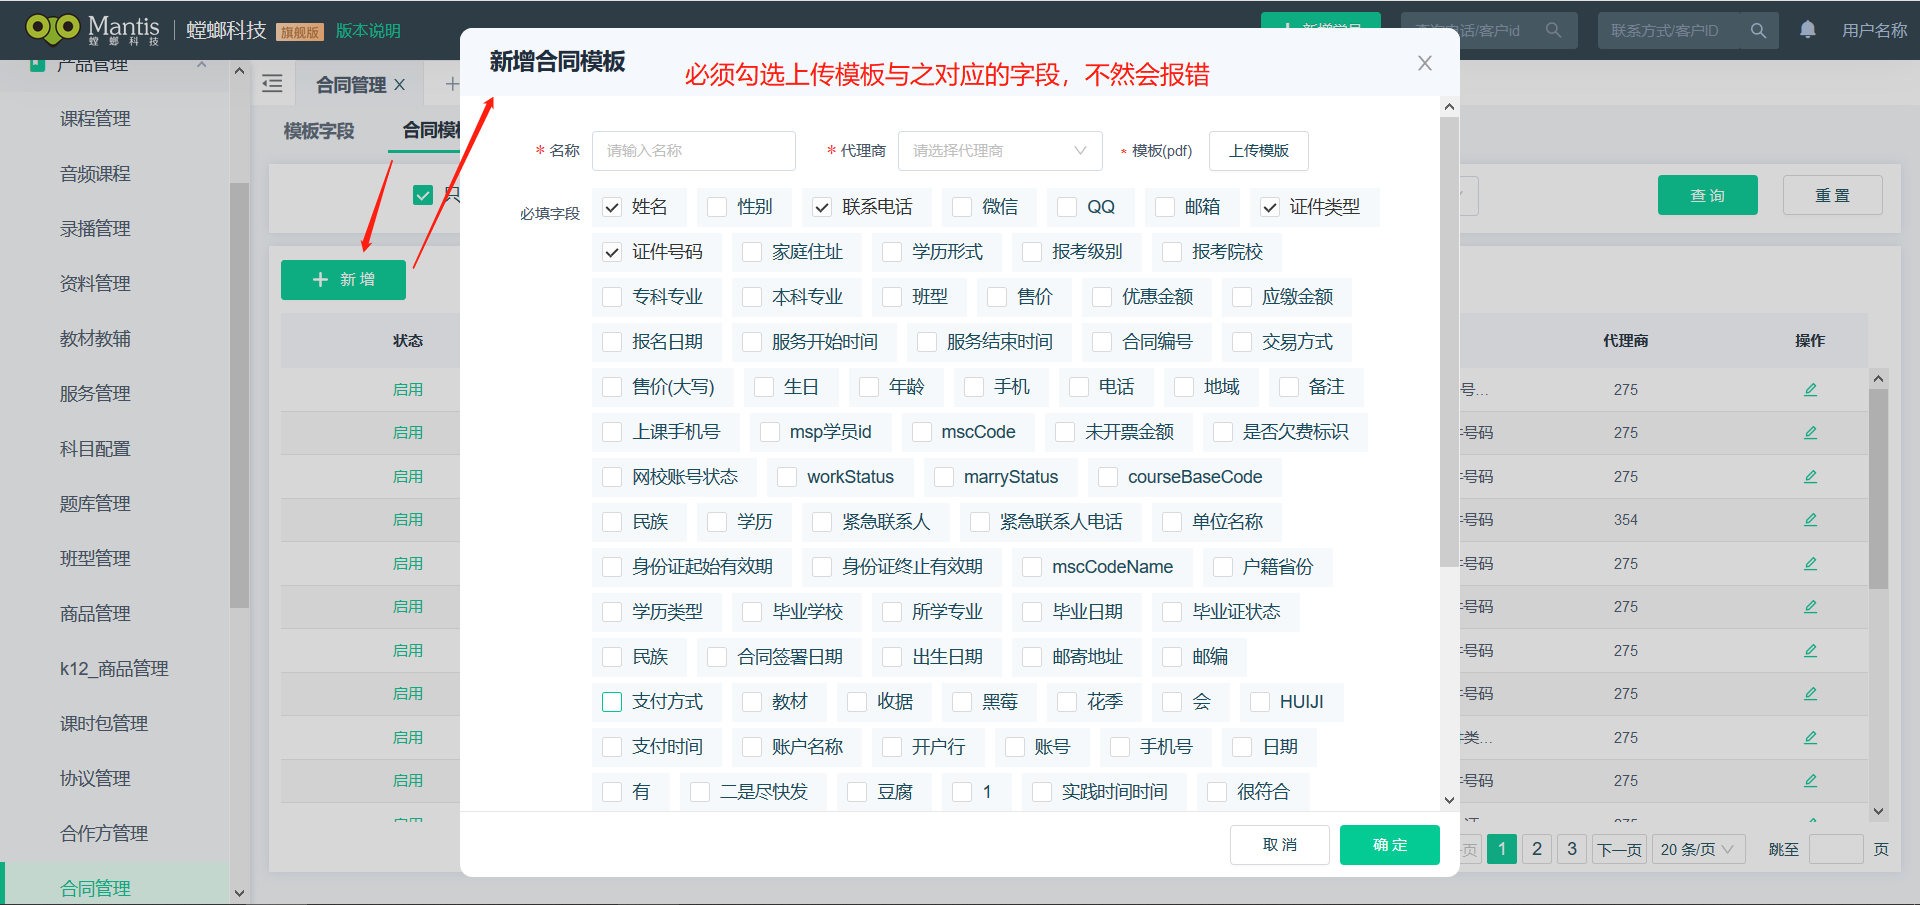This screenshot has width=1920, height=905.
Task: Open the notification bell
Action: pos(1807,30)
